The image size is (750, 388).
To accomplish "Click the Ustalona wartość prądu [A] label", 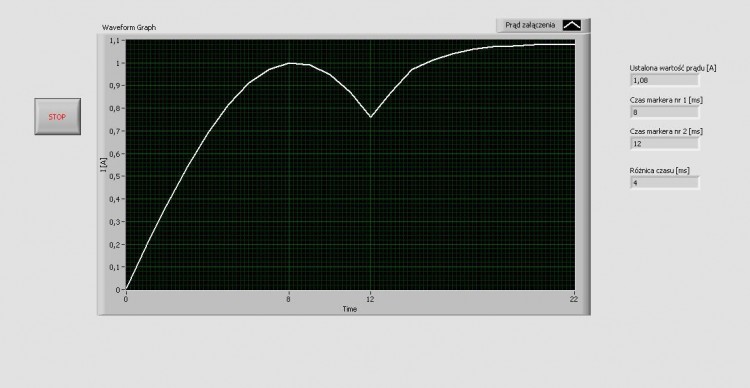I will click(673, 68).
